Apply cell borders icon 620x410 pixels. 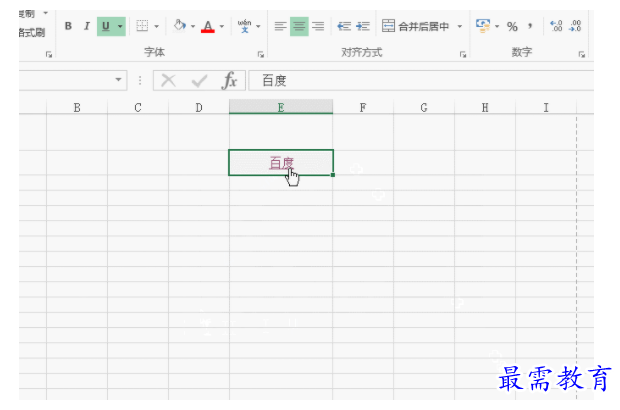point(142,26)
